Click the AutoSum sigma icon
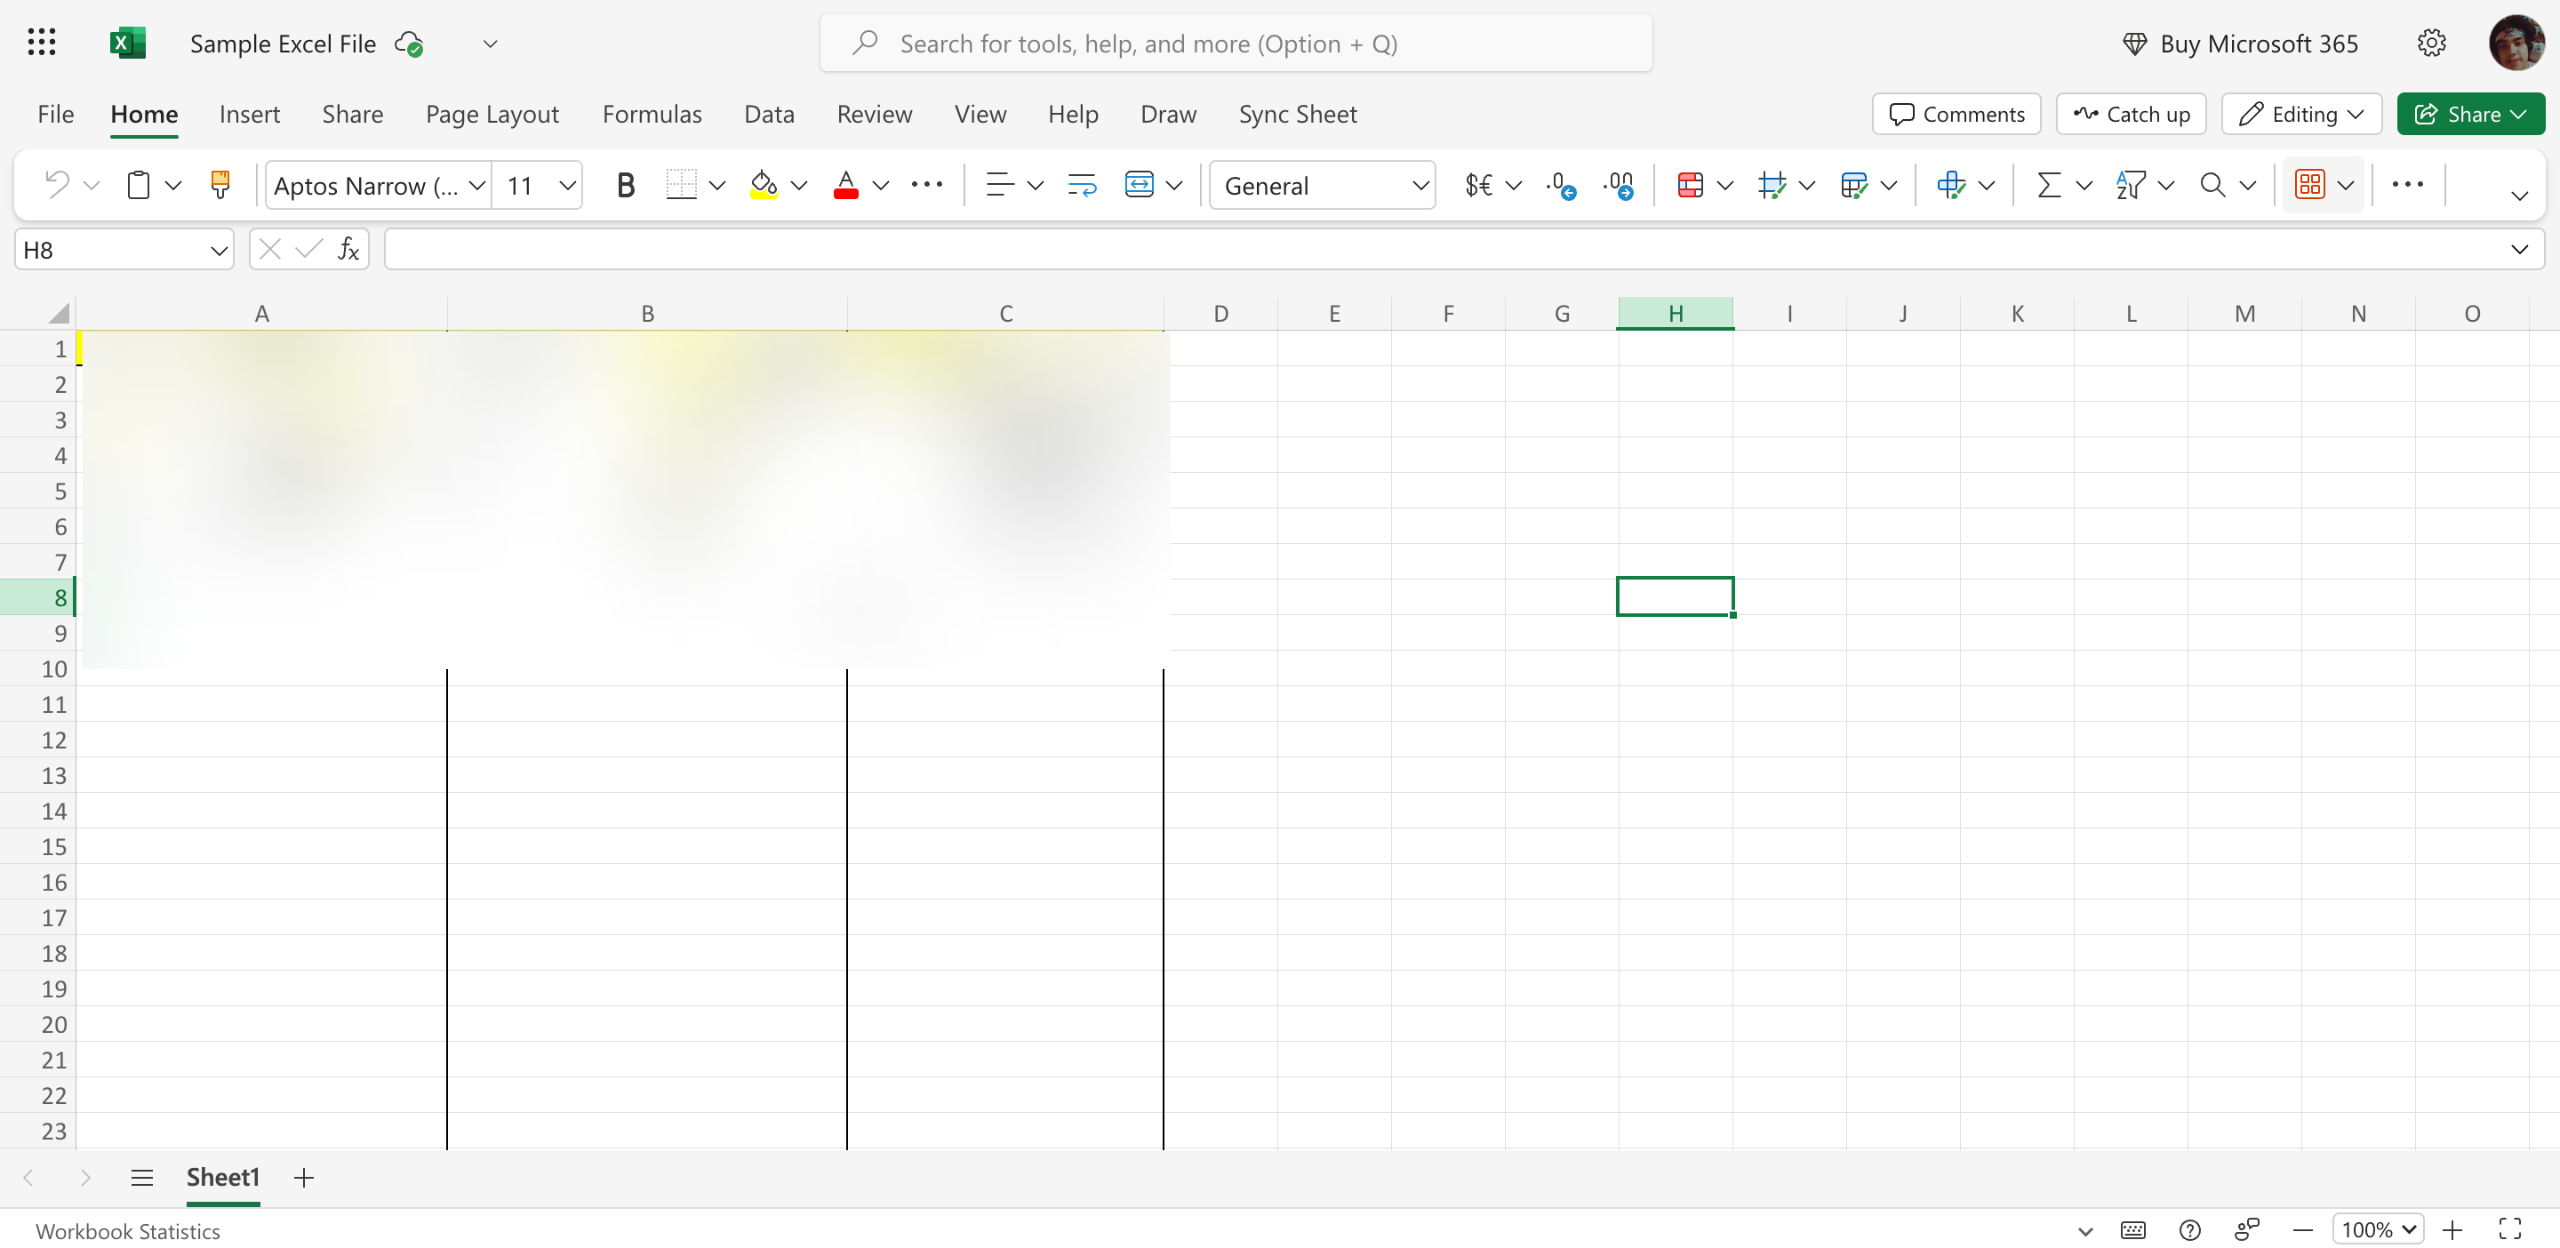Image resolution: width=2560 pixels, height=1248 pixels. click(x=2048, y=185)
